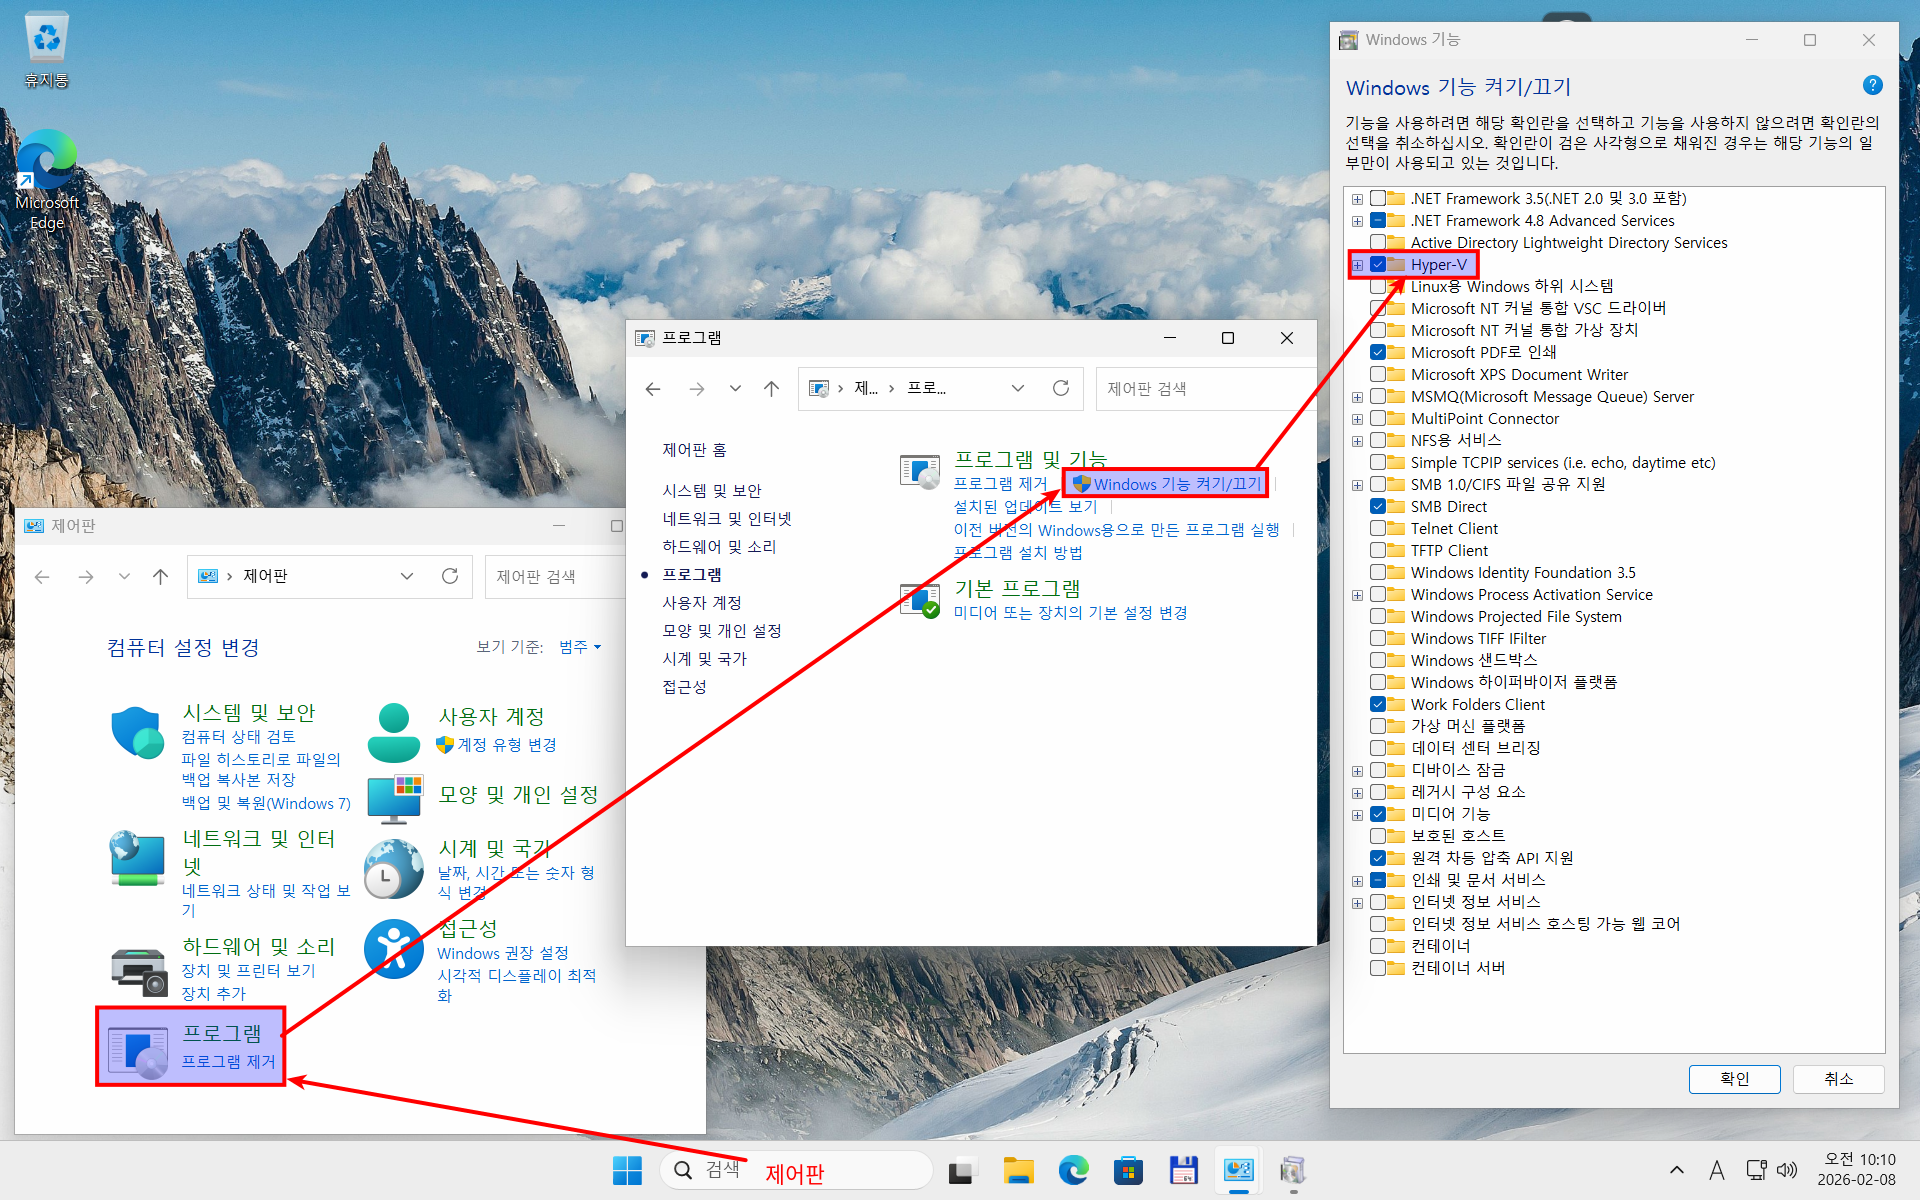Open volume speaker tray icon
The height and width of the screenshot is (1200, 1920).
click(1788, 1170)
